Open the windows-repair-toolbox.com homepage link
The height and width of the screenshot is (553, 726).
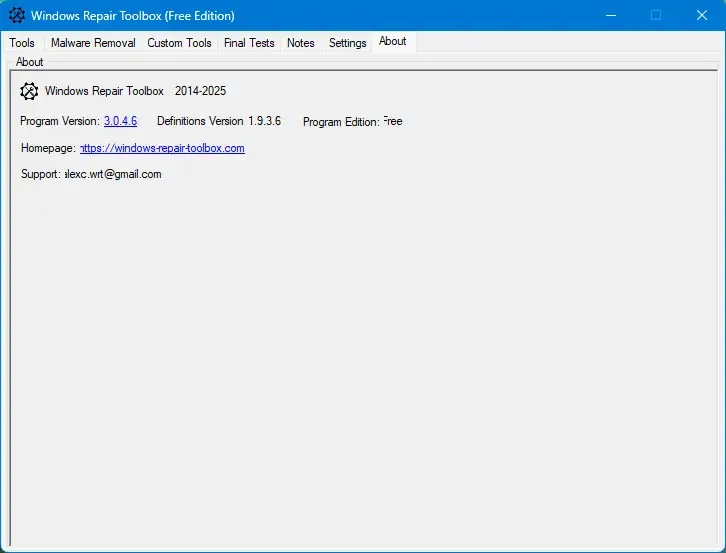tap(162, 148)
